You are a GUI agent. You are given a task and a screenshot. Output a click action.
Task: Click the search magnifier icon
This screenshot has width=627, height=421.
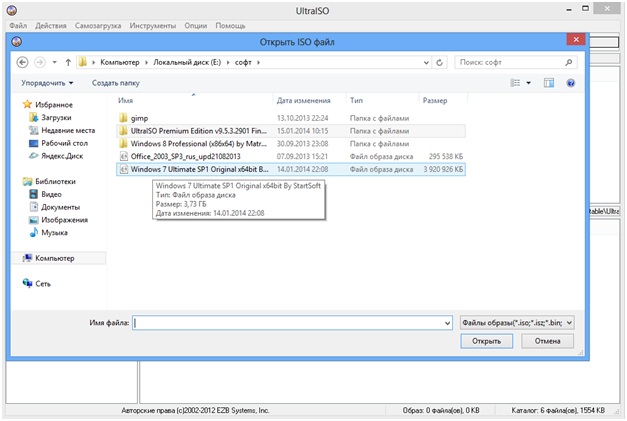point(569,62)
